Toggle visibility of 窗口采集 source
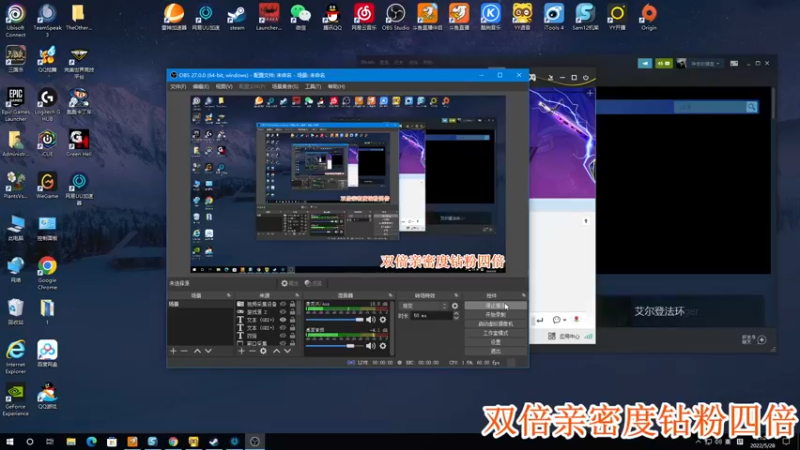Screen dimensions: 800x450 click(283, 343)
